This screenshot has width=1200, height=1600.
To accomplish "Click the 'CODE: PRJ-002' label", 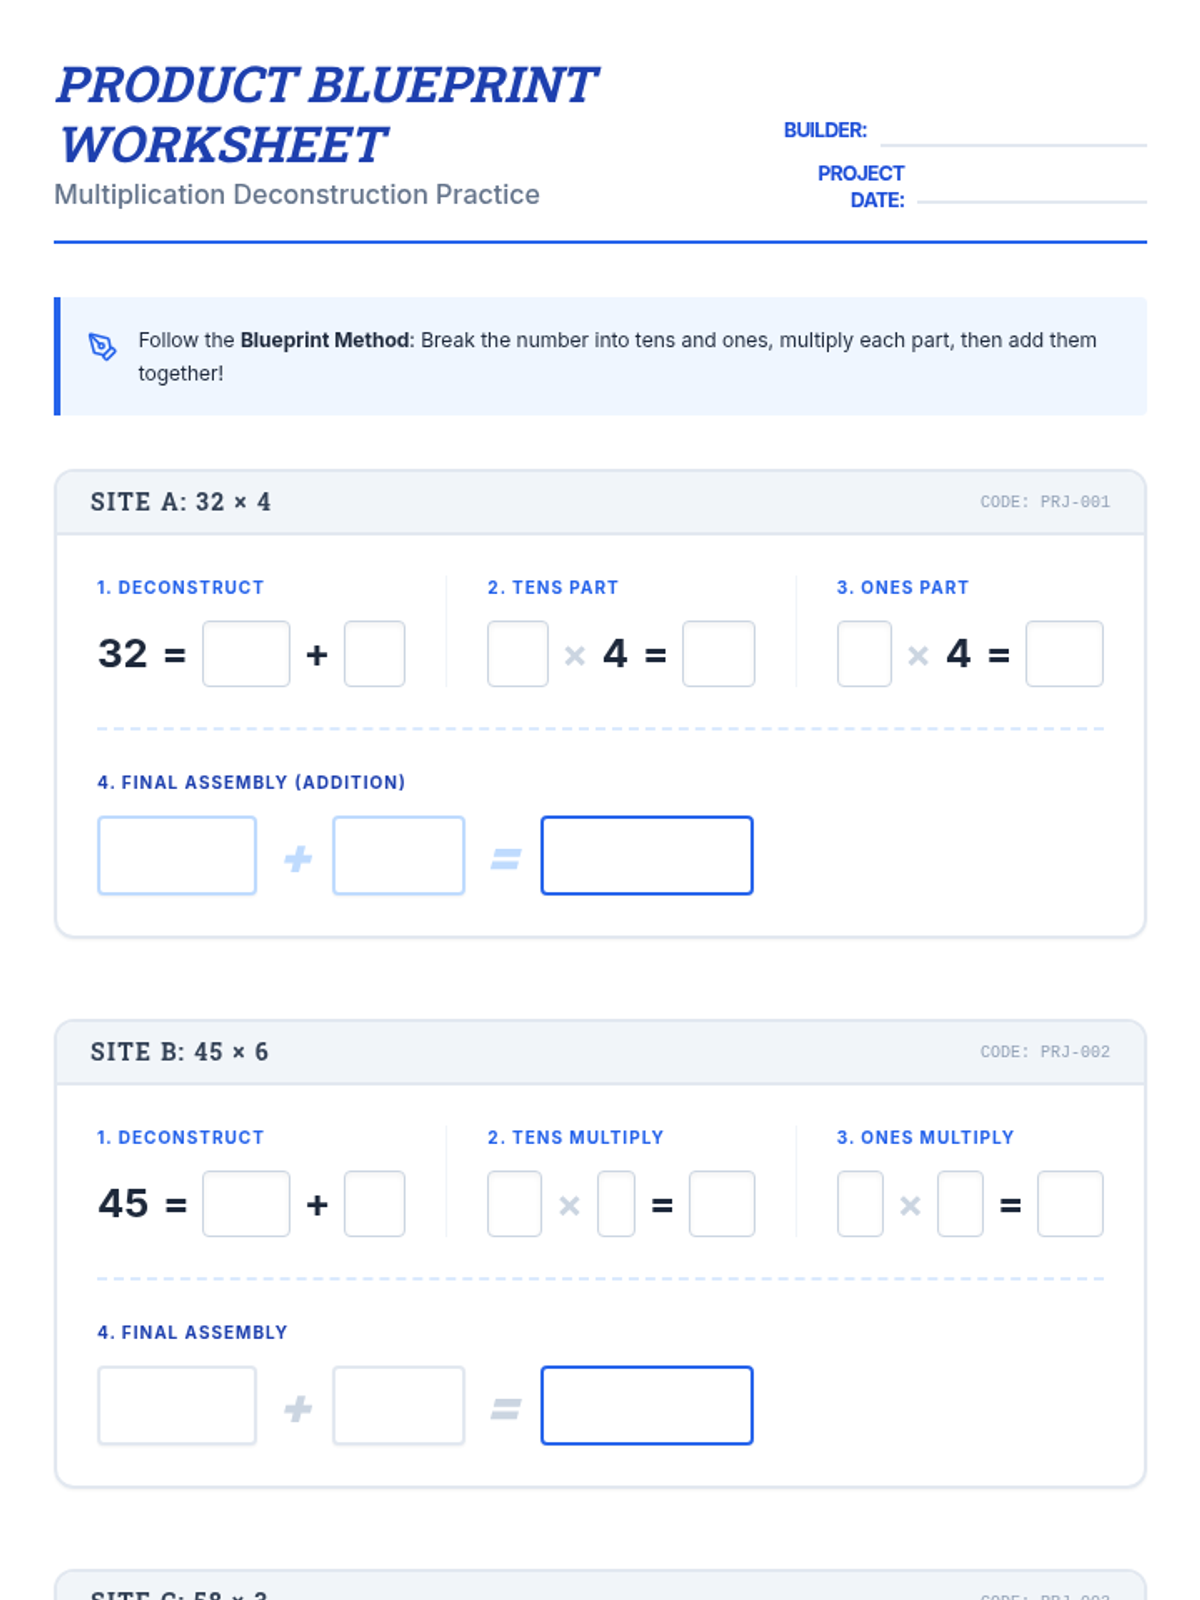I will pyautogui.click(x=1044, y=1052).
